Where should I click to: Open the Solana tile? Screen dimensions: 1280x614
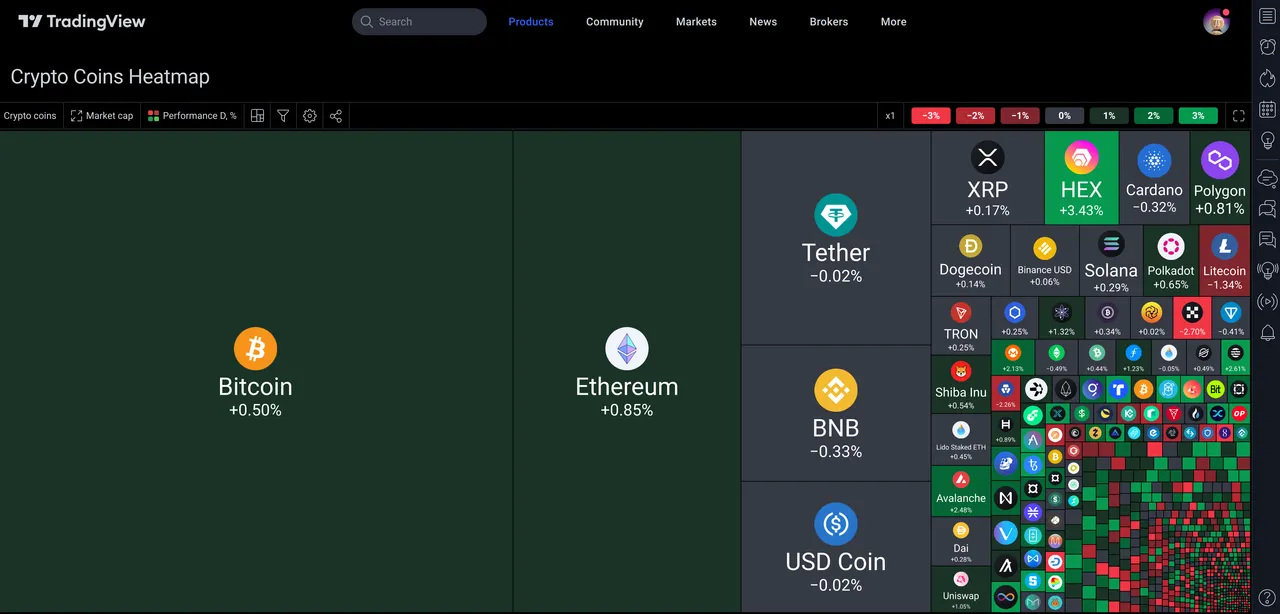(1111, 260)
